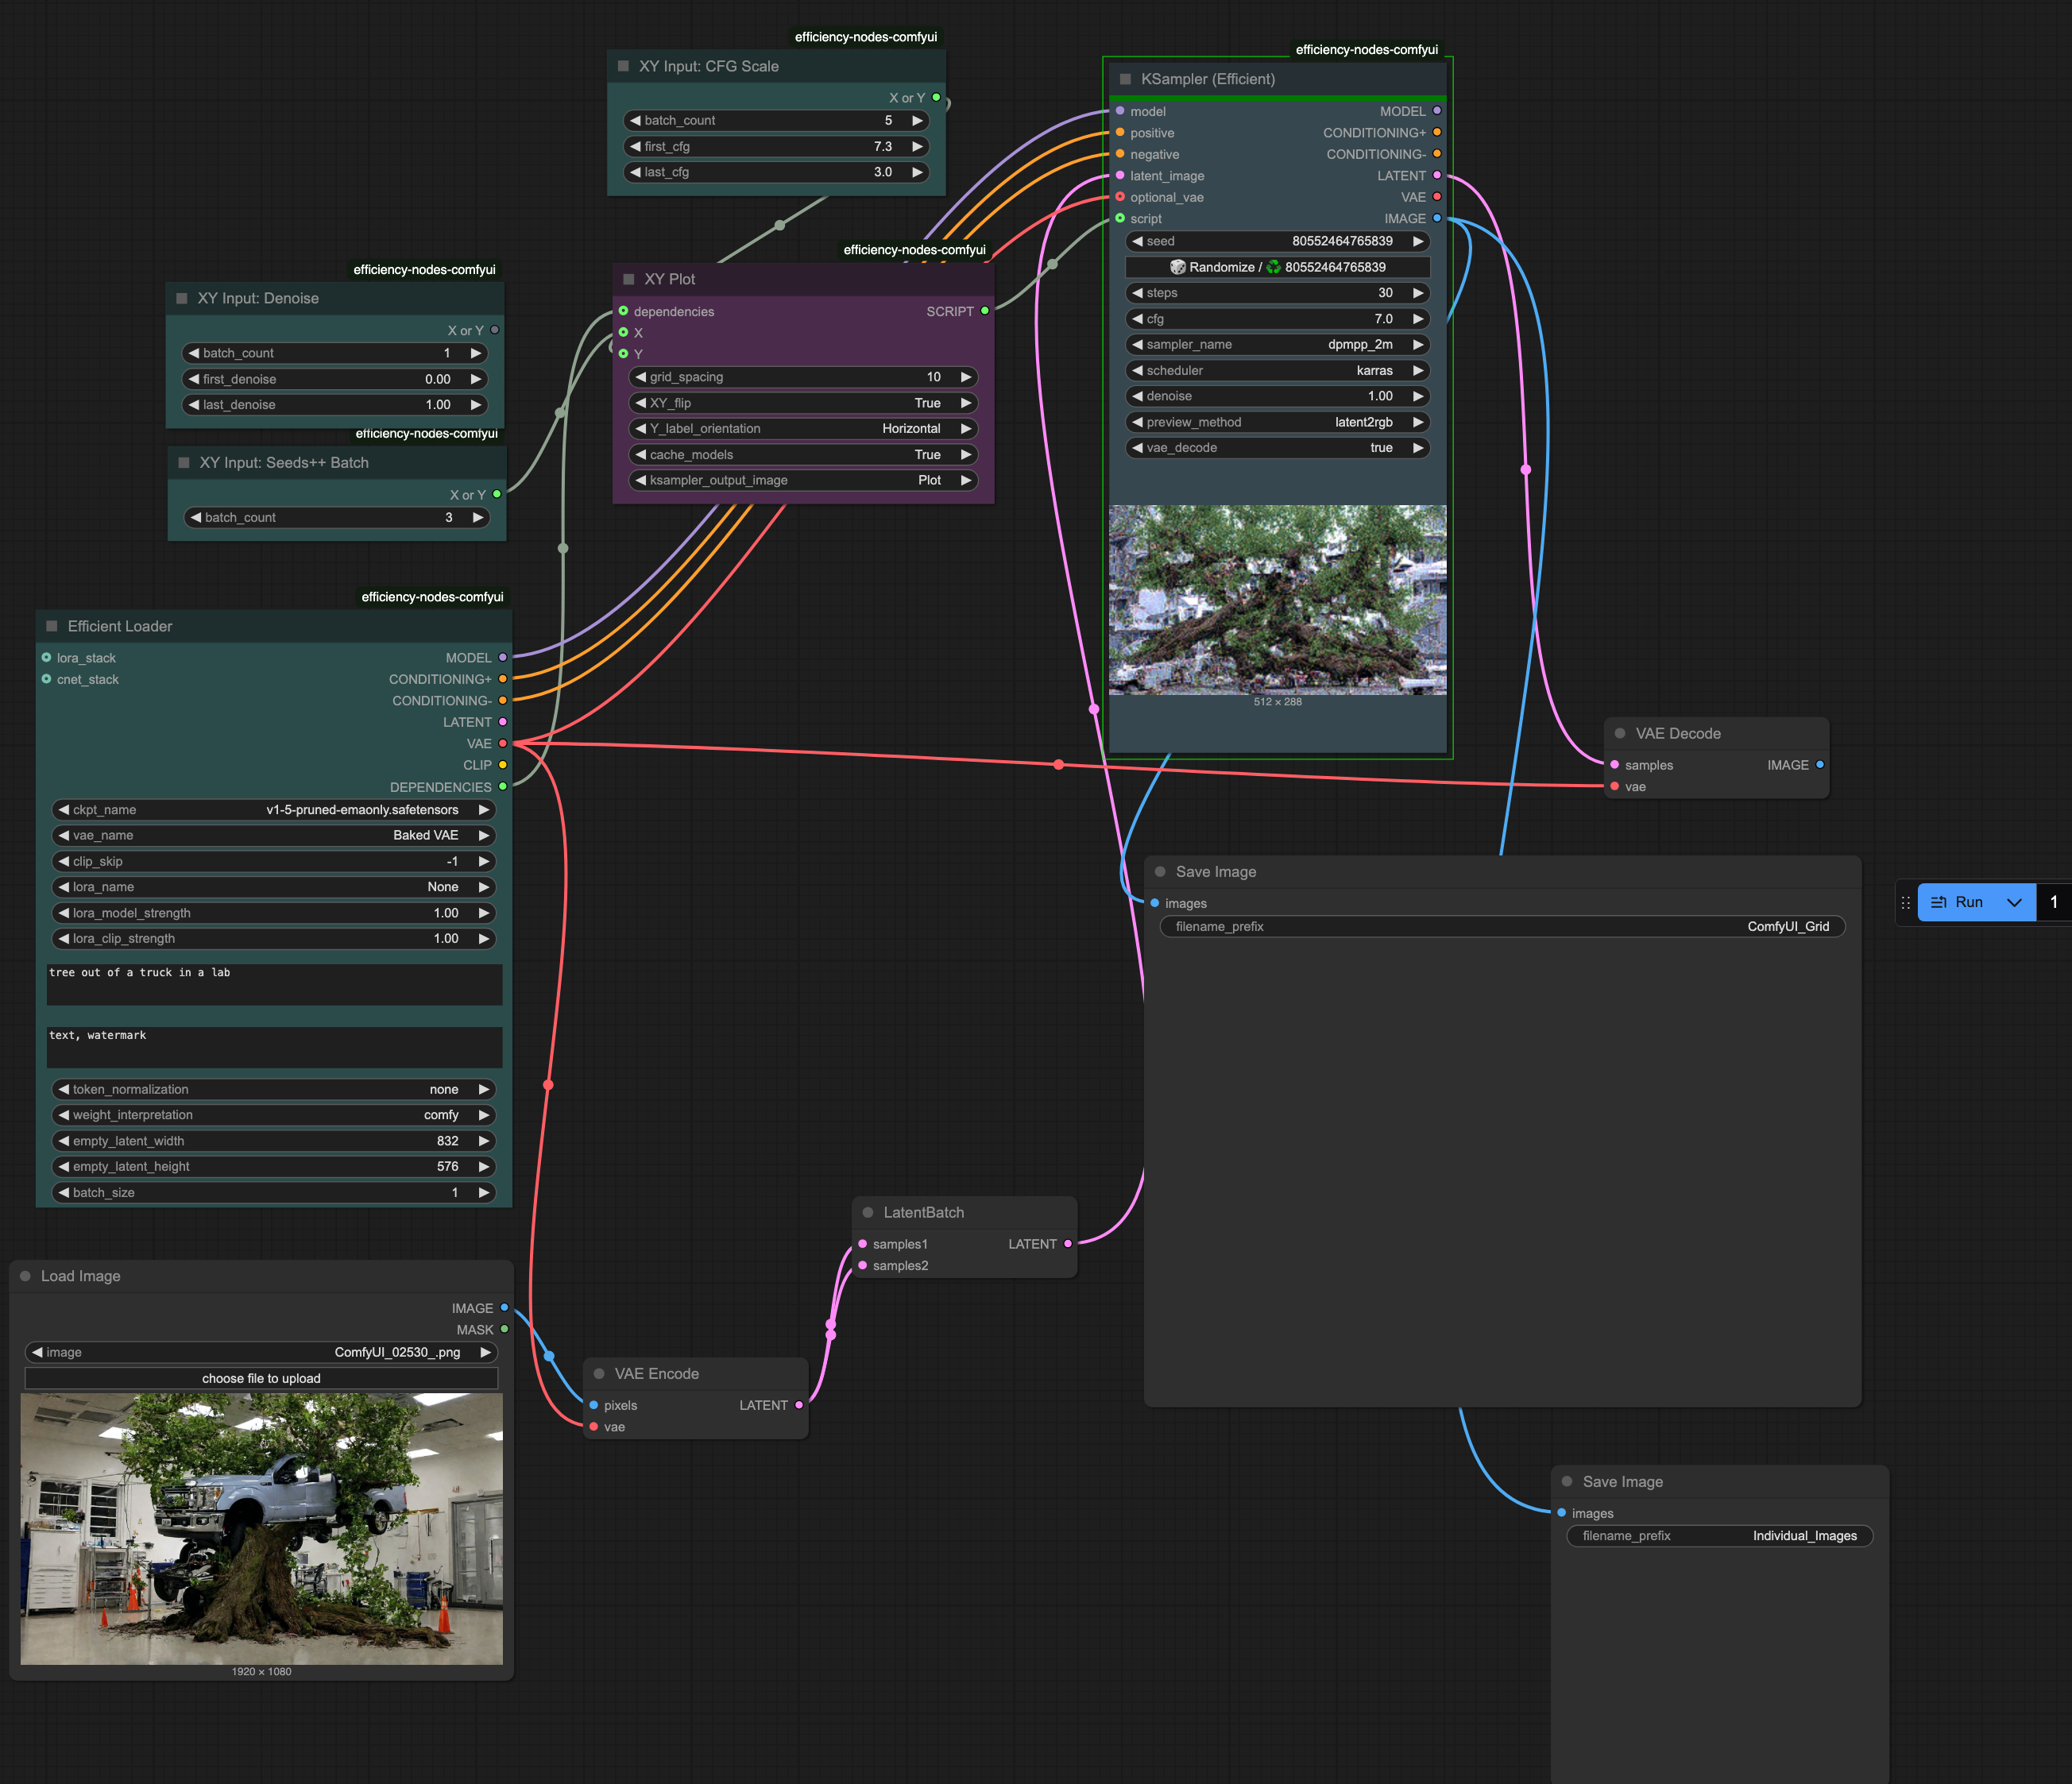Open the sampler_name dropdown
The width and height of the screenshot is (2072, 1784).
(x=1277, y=344)
